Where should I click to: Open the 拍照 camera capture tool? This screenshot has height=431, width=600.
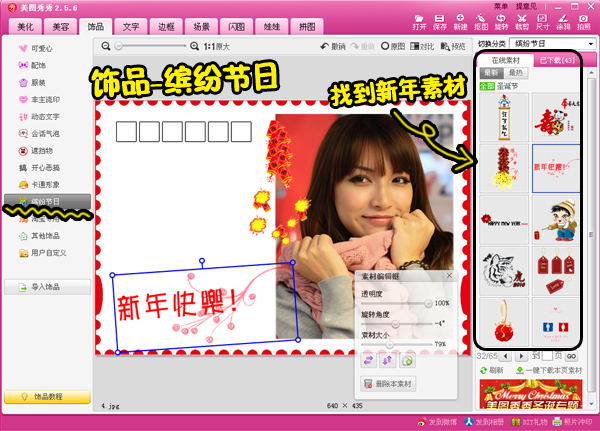(x=584, y=22)
